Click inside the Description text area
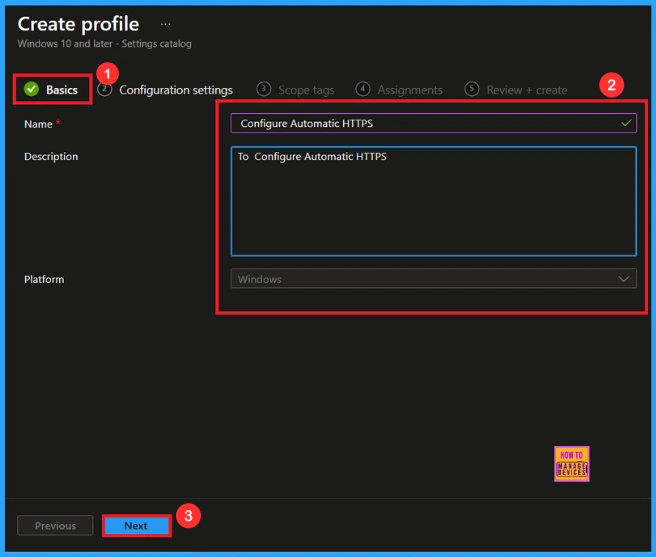Viewport: 656px width, 557px height. (x=433, y=201)
